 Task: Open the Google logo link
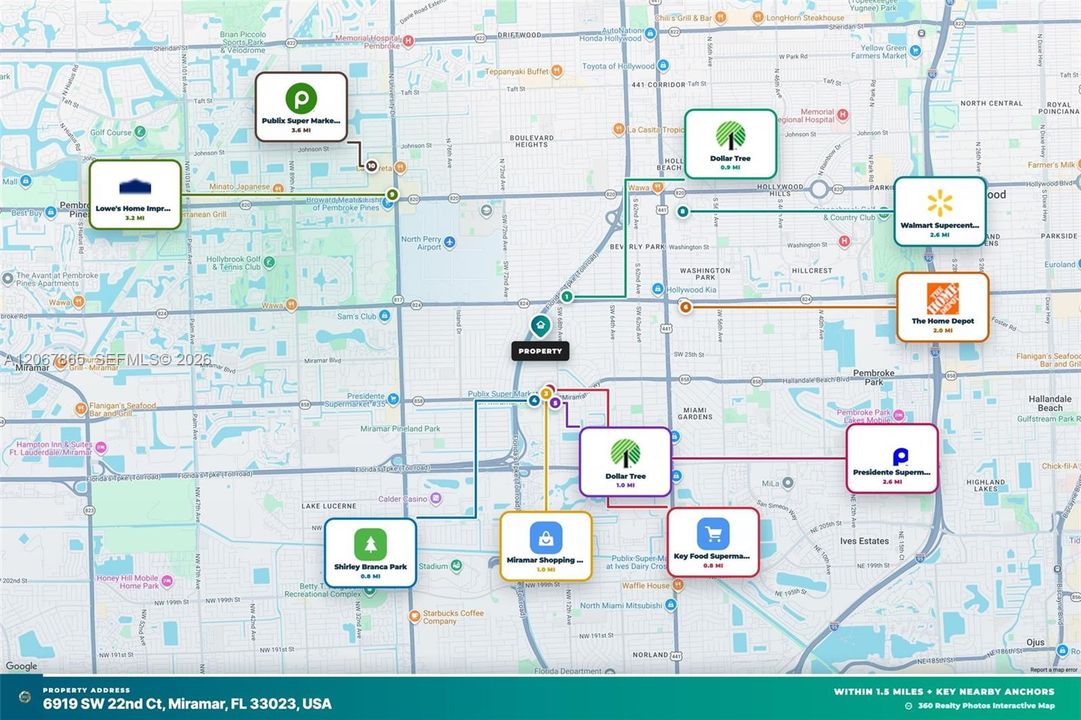pos(21,666)
